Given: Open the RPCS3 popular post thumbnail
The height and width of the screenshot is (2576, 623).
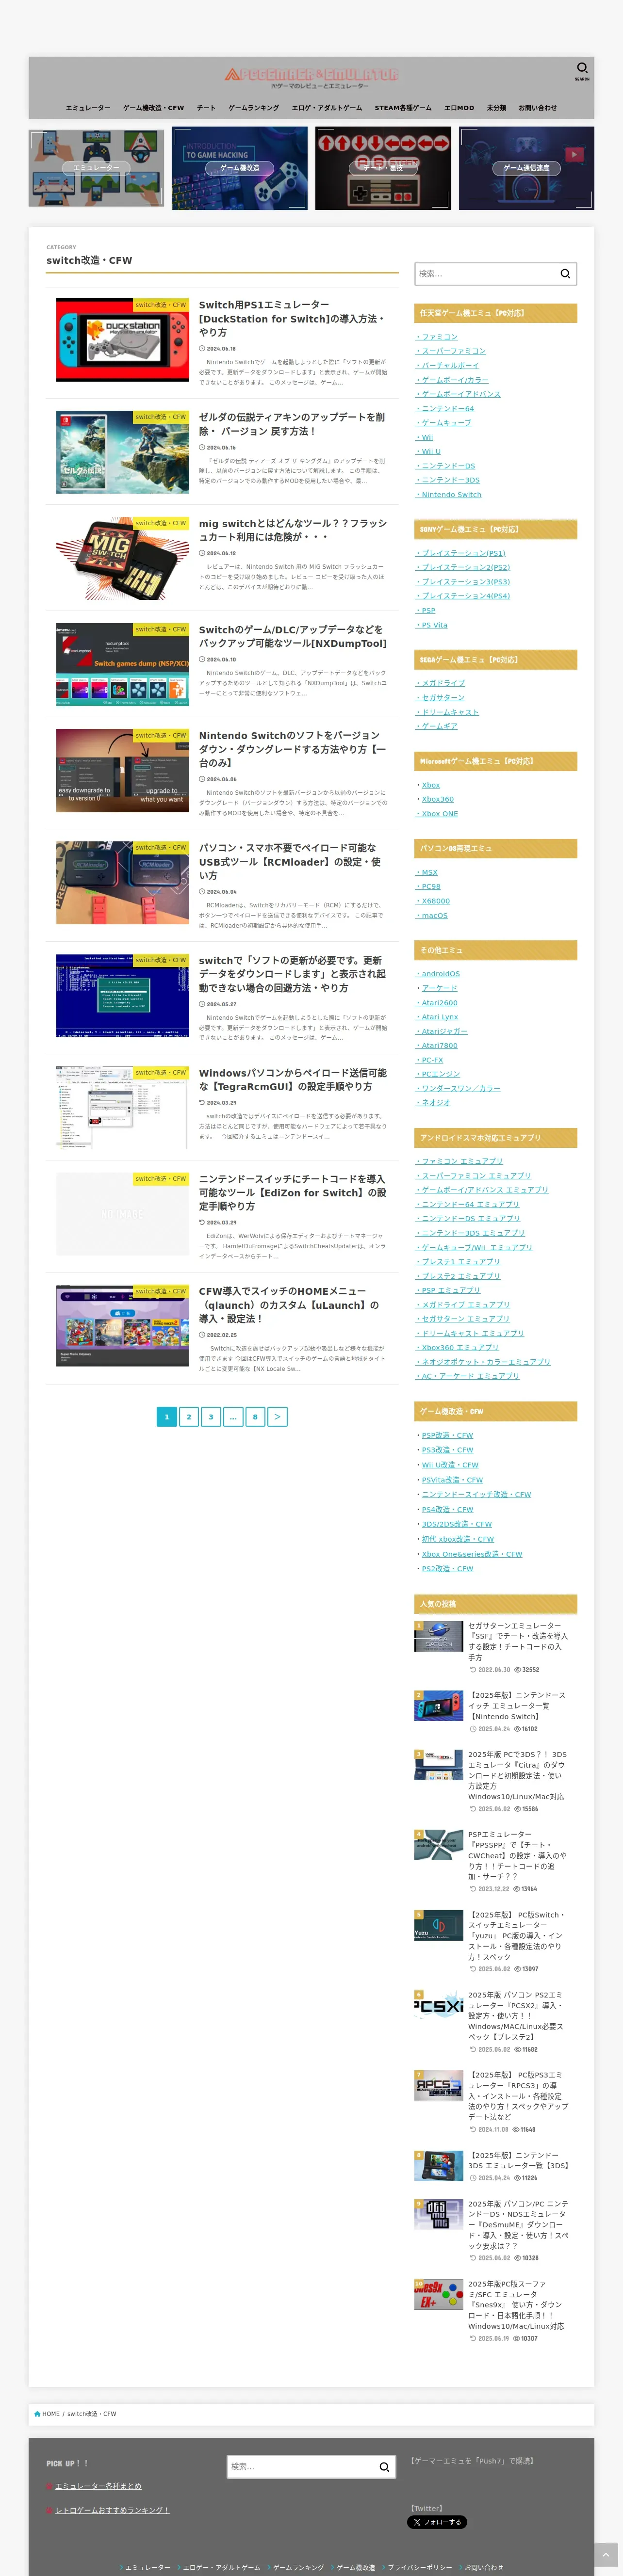Looking at the screenshot, I should pyautogui.click(x=438, y=2085).
